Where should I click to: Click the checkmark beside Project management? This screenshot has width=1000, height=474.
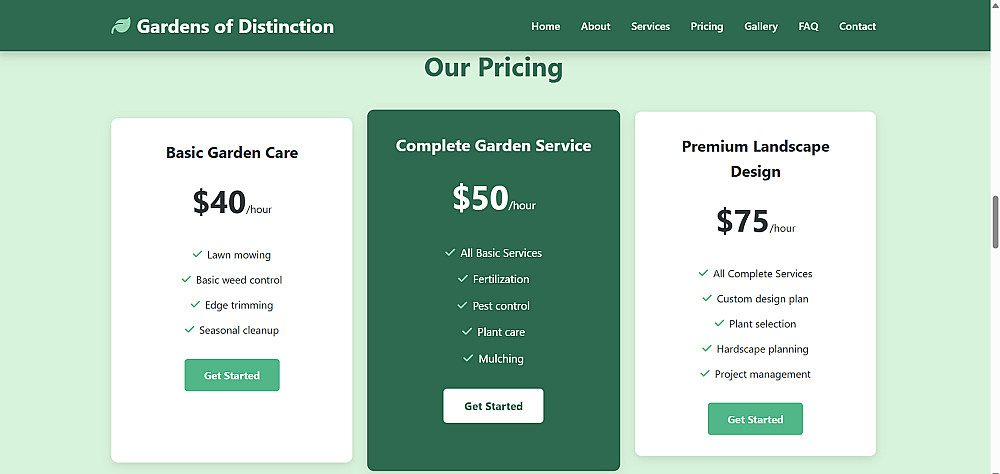705,374
